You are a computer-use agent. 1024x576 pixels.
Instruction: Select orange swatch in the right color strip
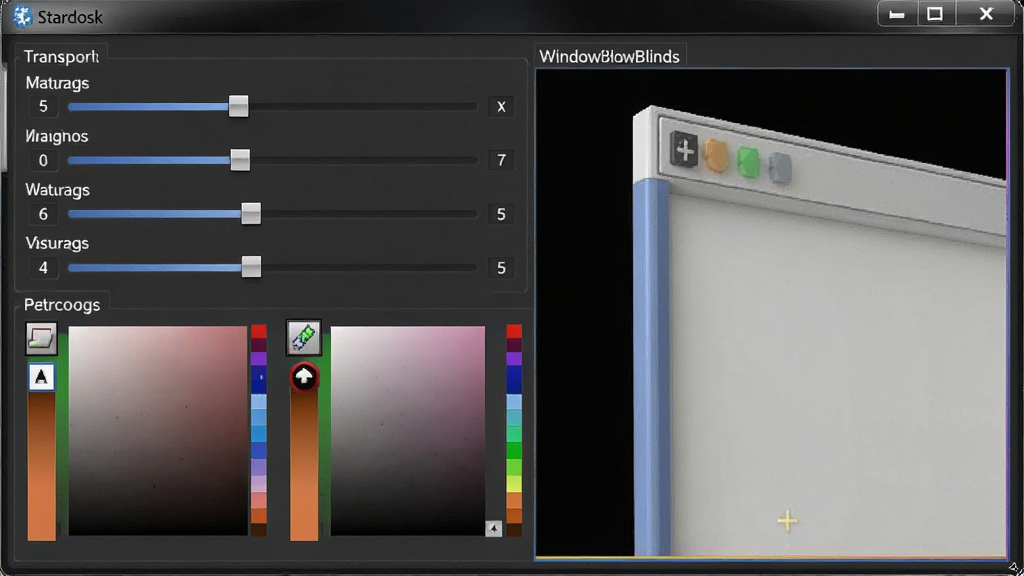coord(514,500)
